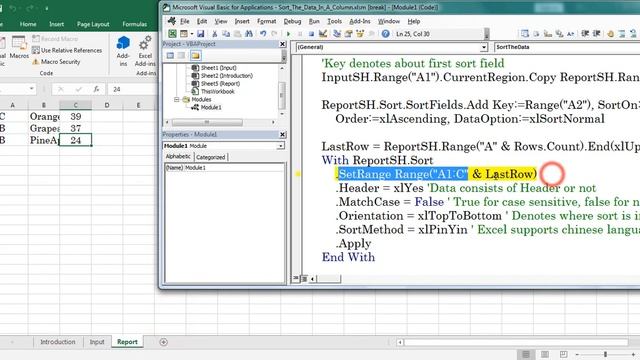Open Insert UserForm dropdown arrow

coord(191,34)
